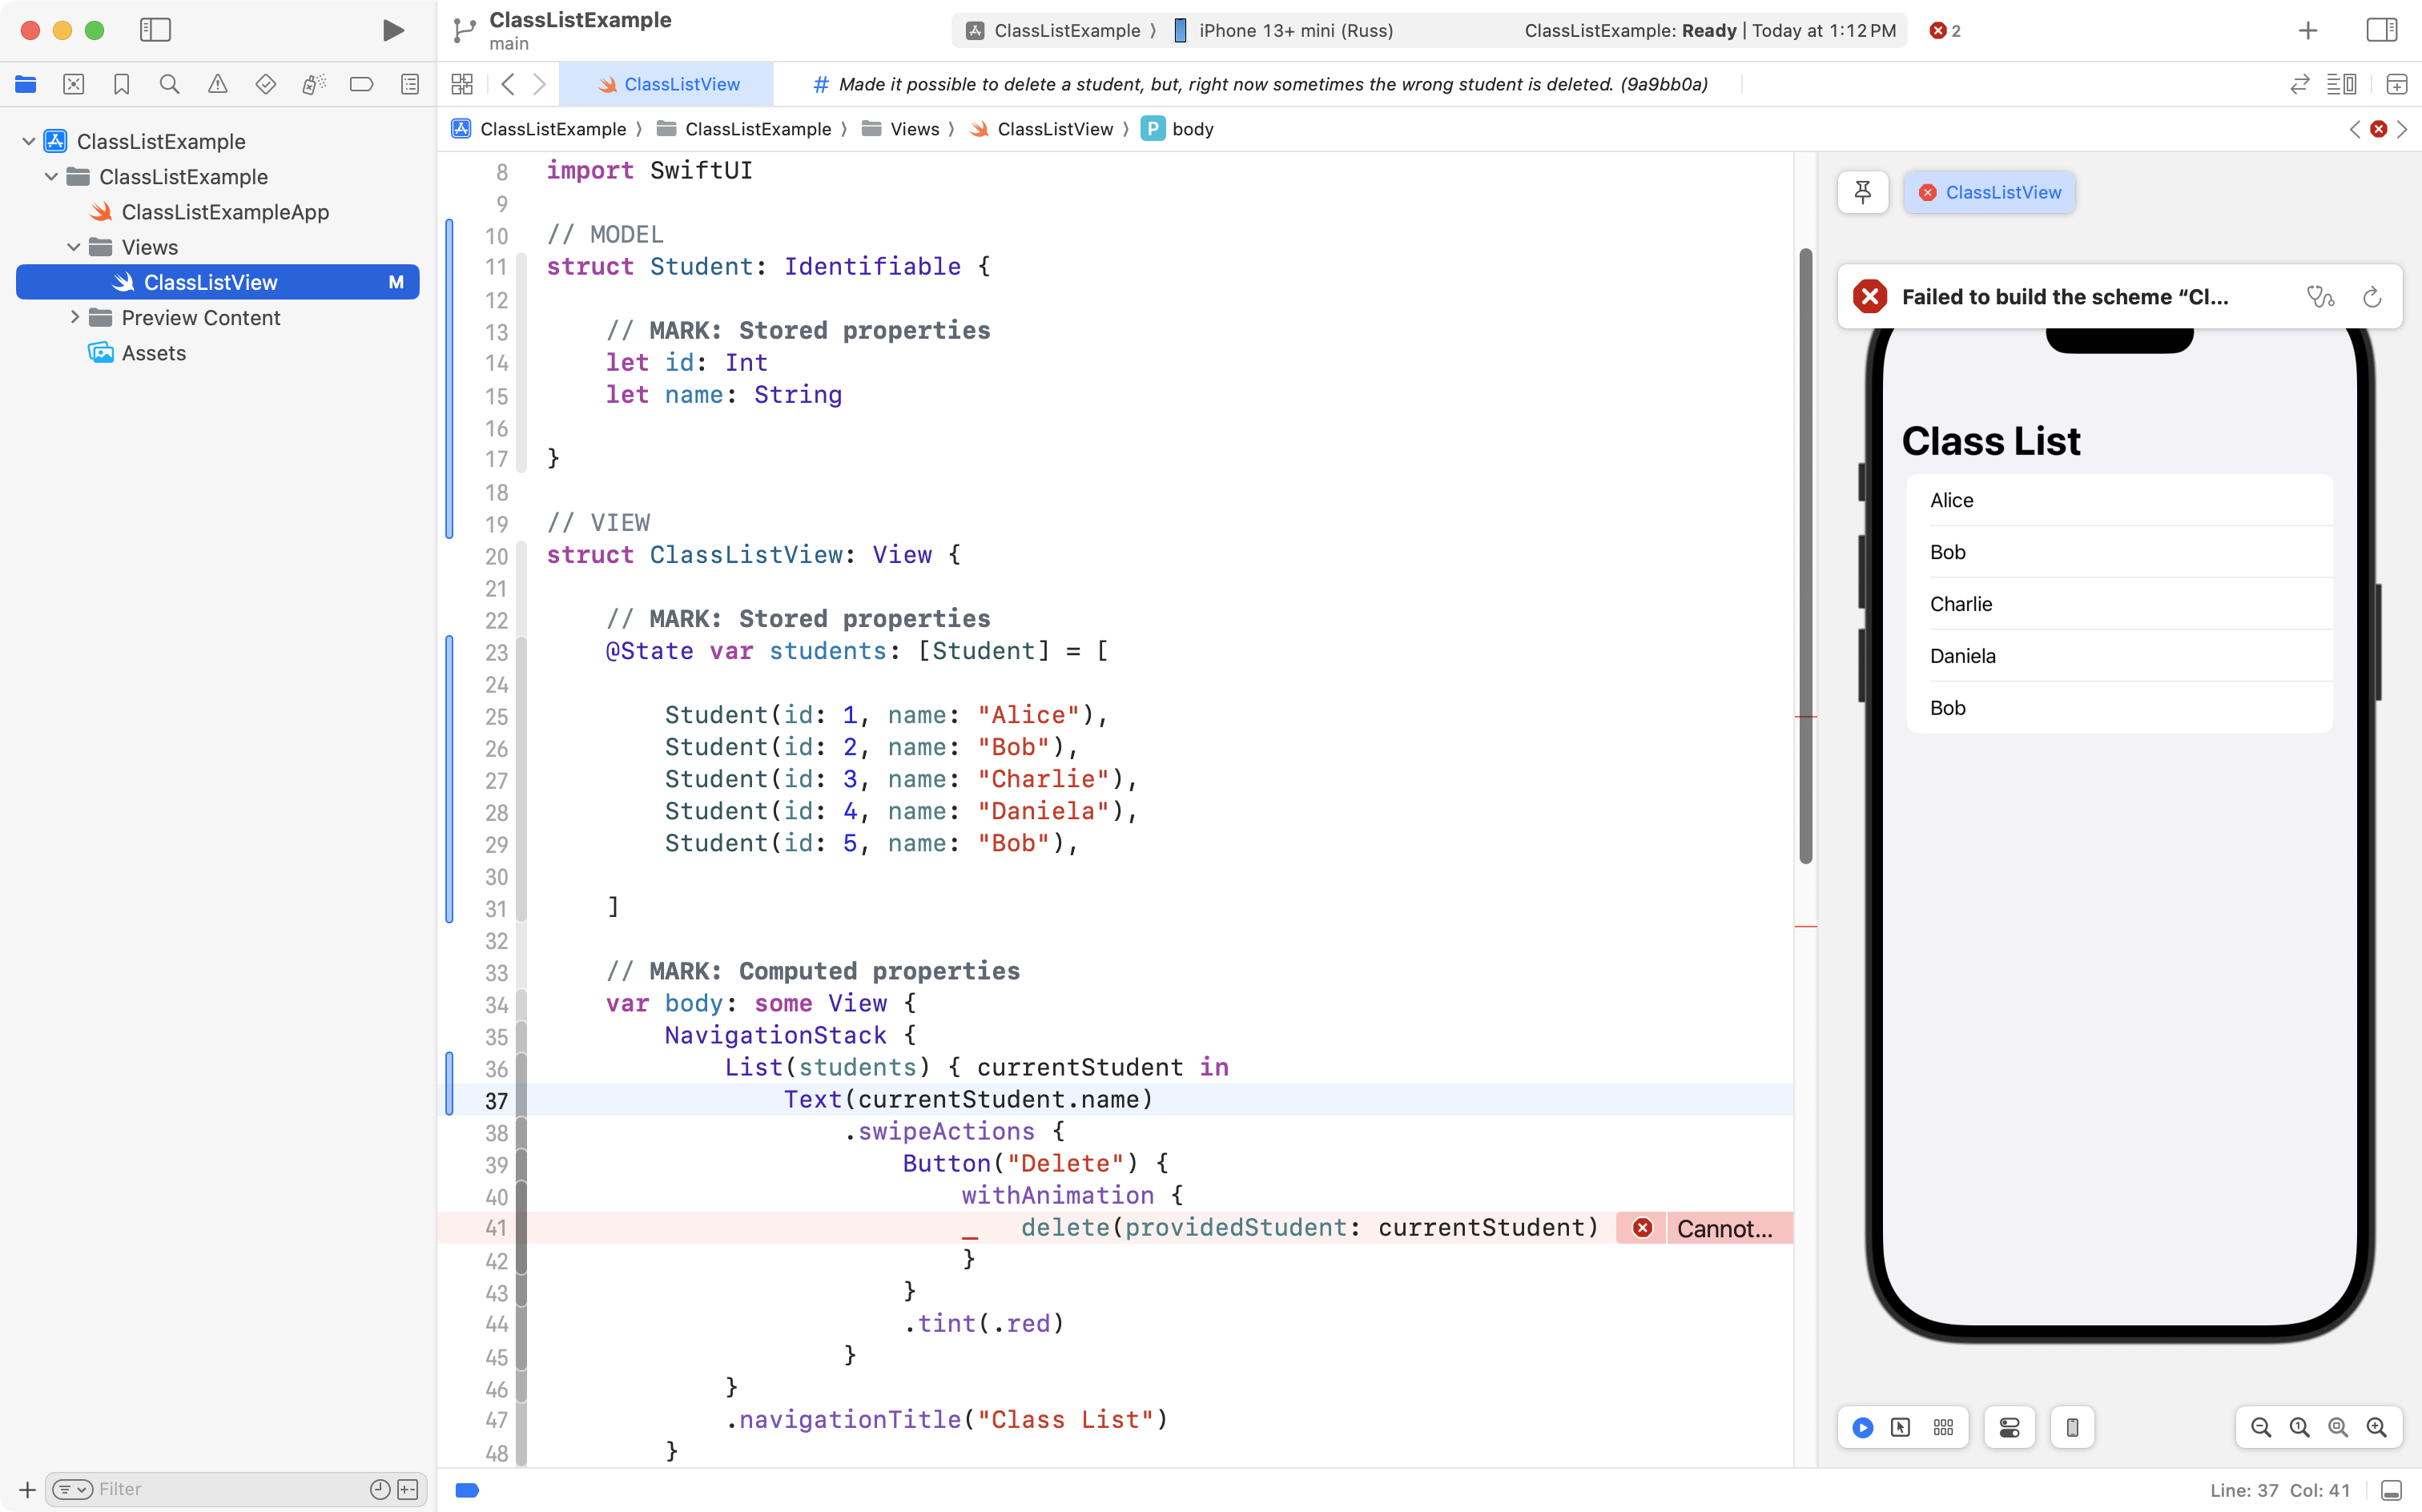Open the commit message tab
The width and height of the screenshot is (2422, 1512).
1260,84
